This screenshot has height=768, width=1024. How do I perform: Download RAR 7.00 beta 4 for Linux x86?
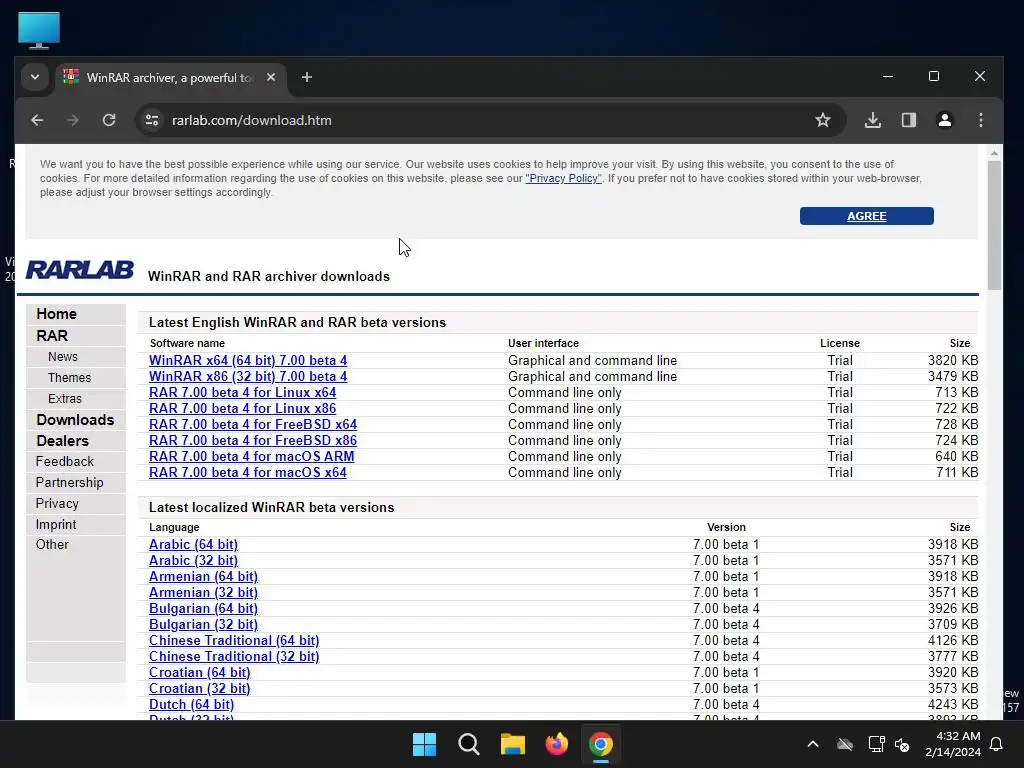[x=242, y=409]
